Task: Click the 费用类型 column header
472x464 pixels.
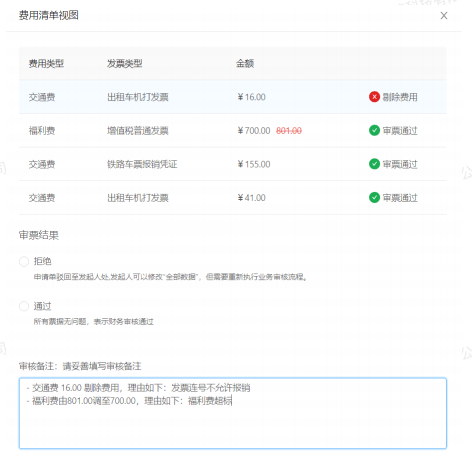Action: pos(46,63)
